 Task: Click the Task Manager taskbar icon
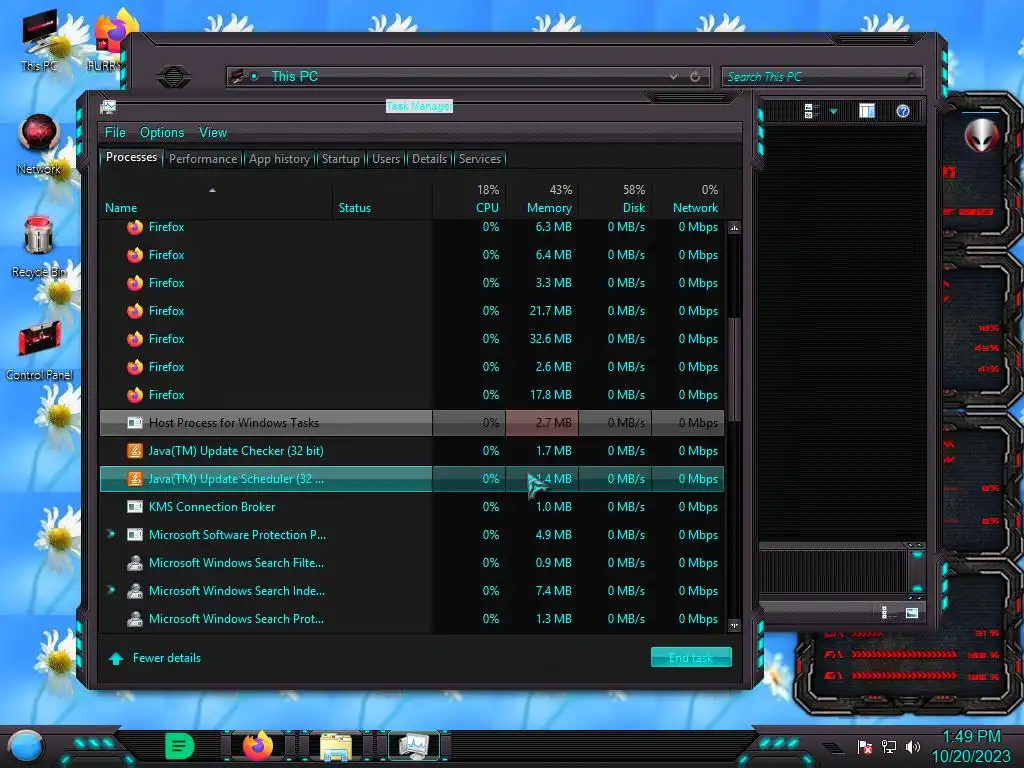coord(414,746)
